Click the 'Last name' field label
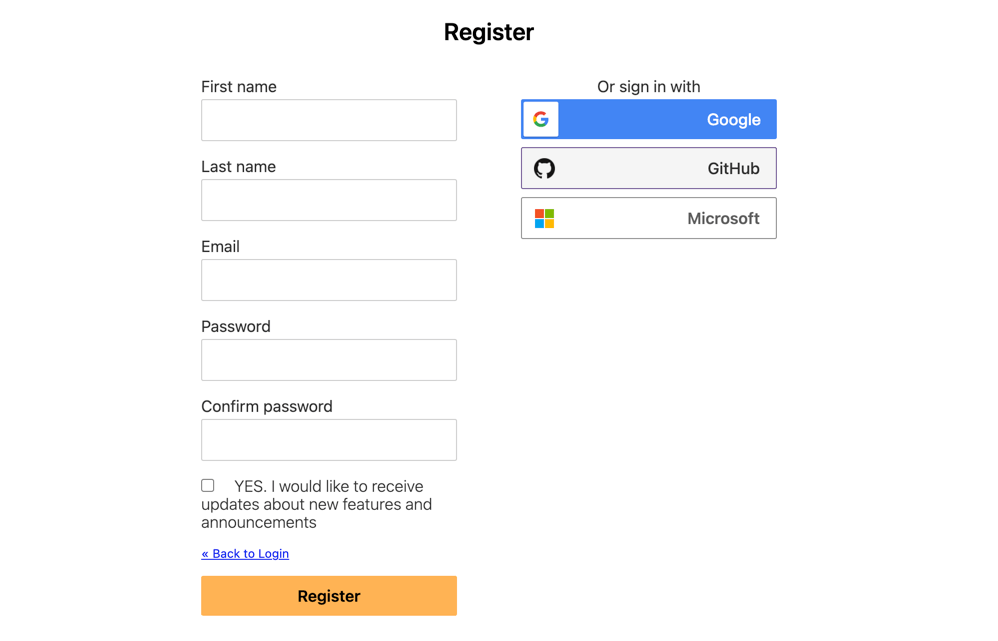 (239, 167)
